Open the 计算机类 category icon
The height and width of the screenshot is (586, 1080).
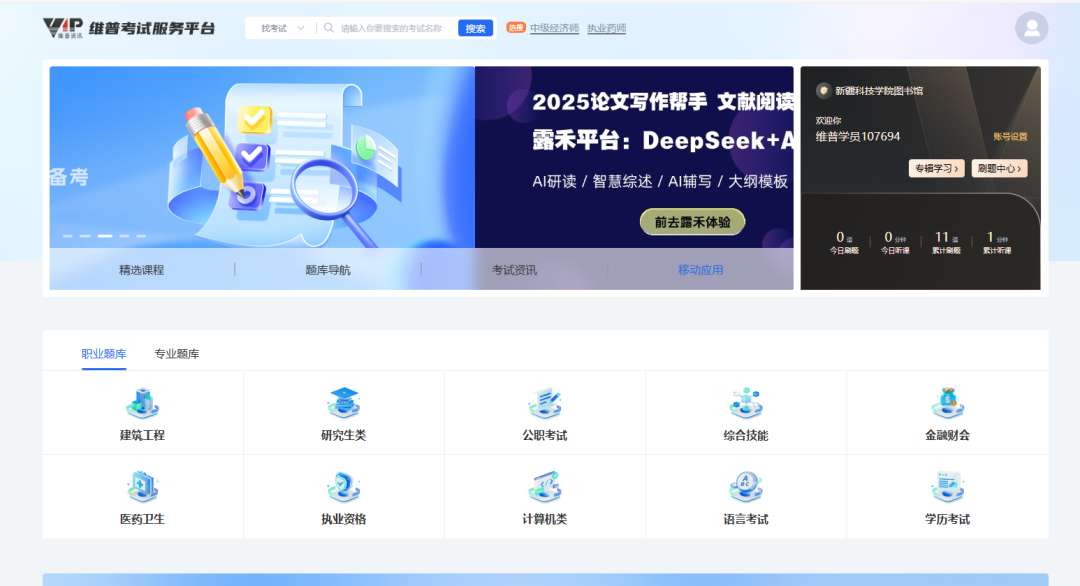[545, 487]
